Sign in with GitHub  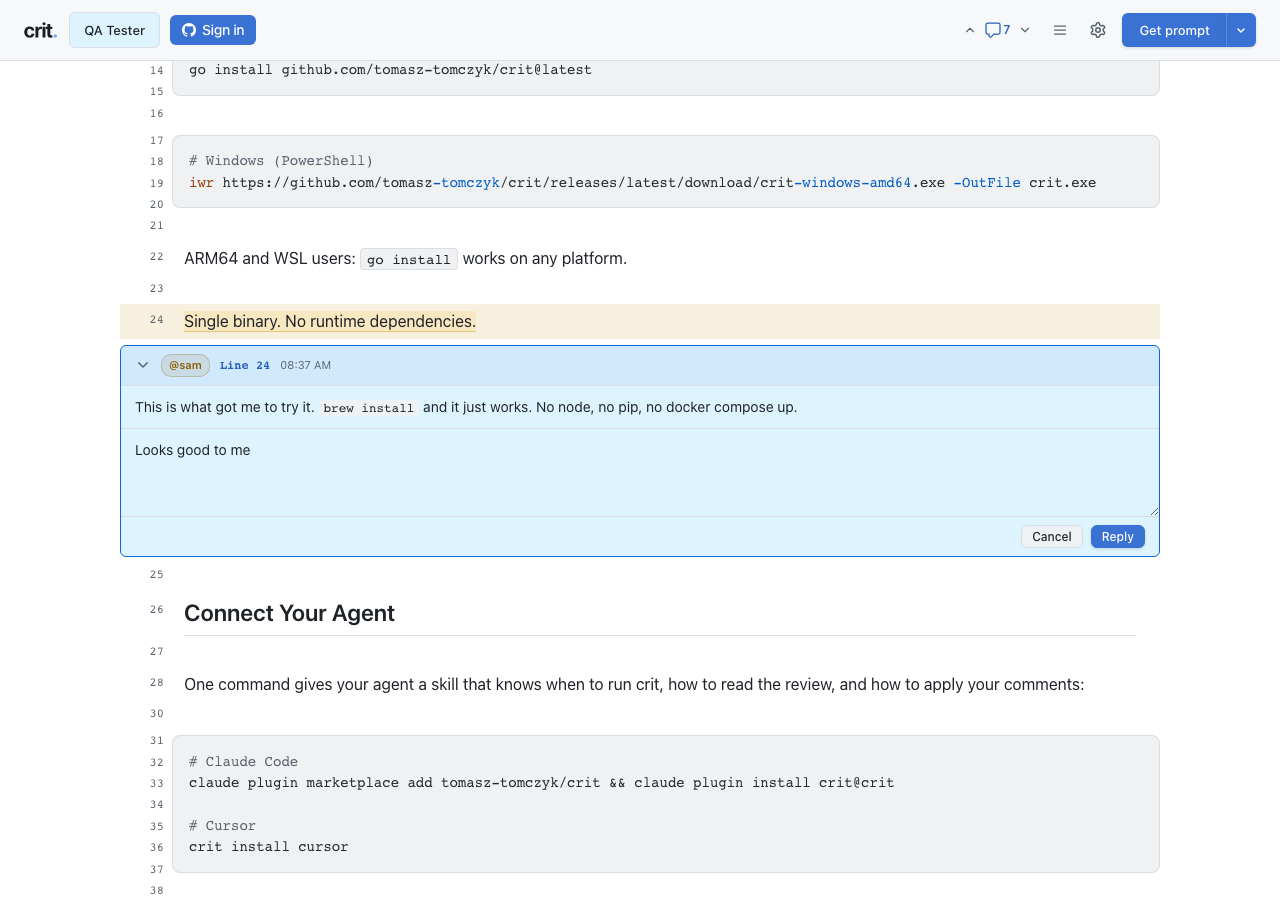[x=213, y=30]
